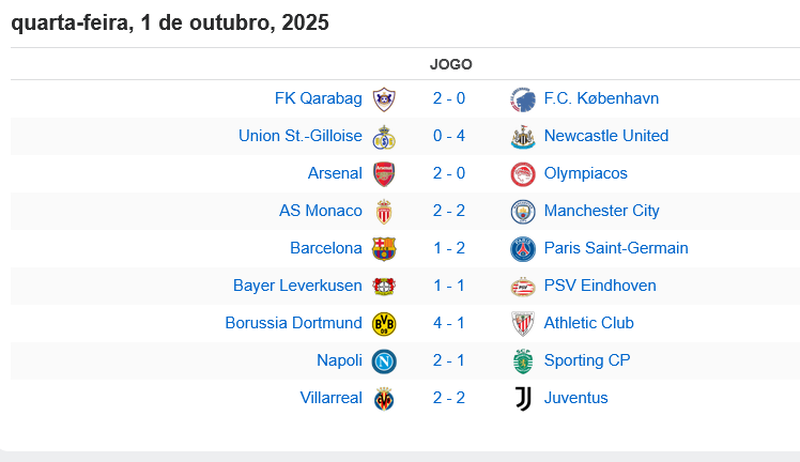Click the 4 - 1 Dortmund match score

[x=449, y=323]
